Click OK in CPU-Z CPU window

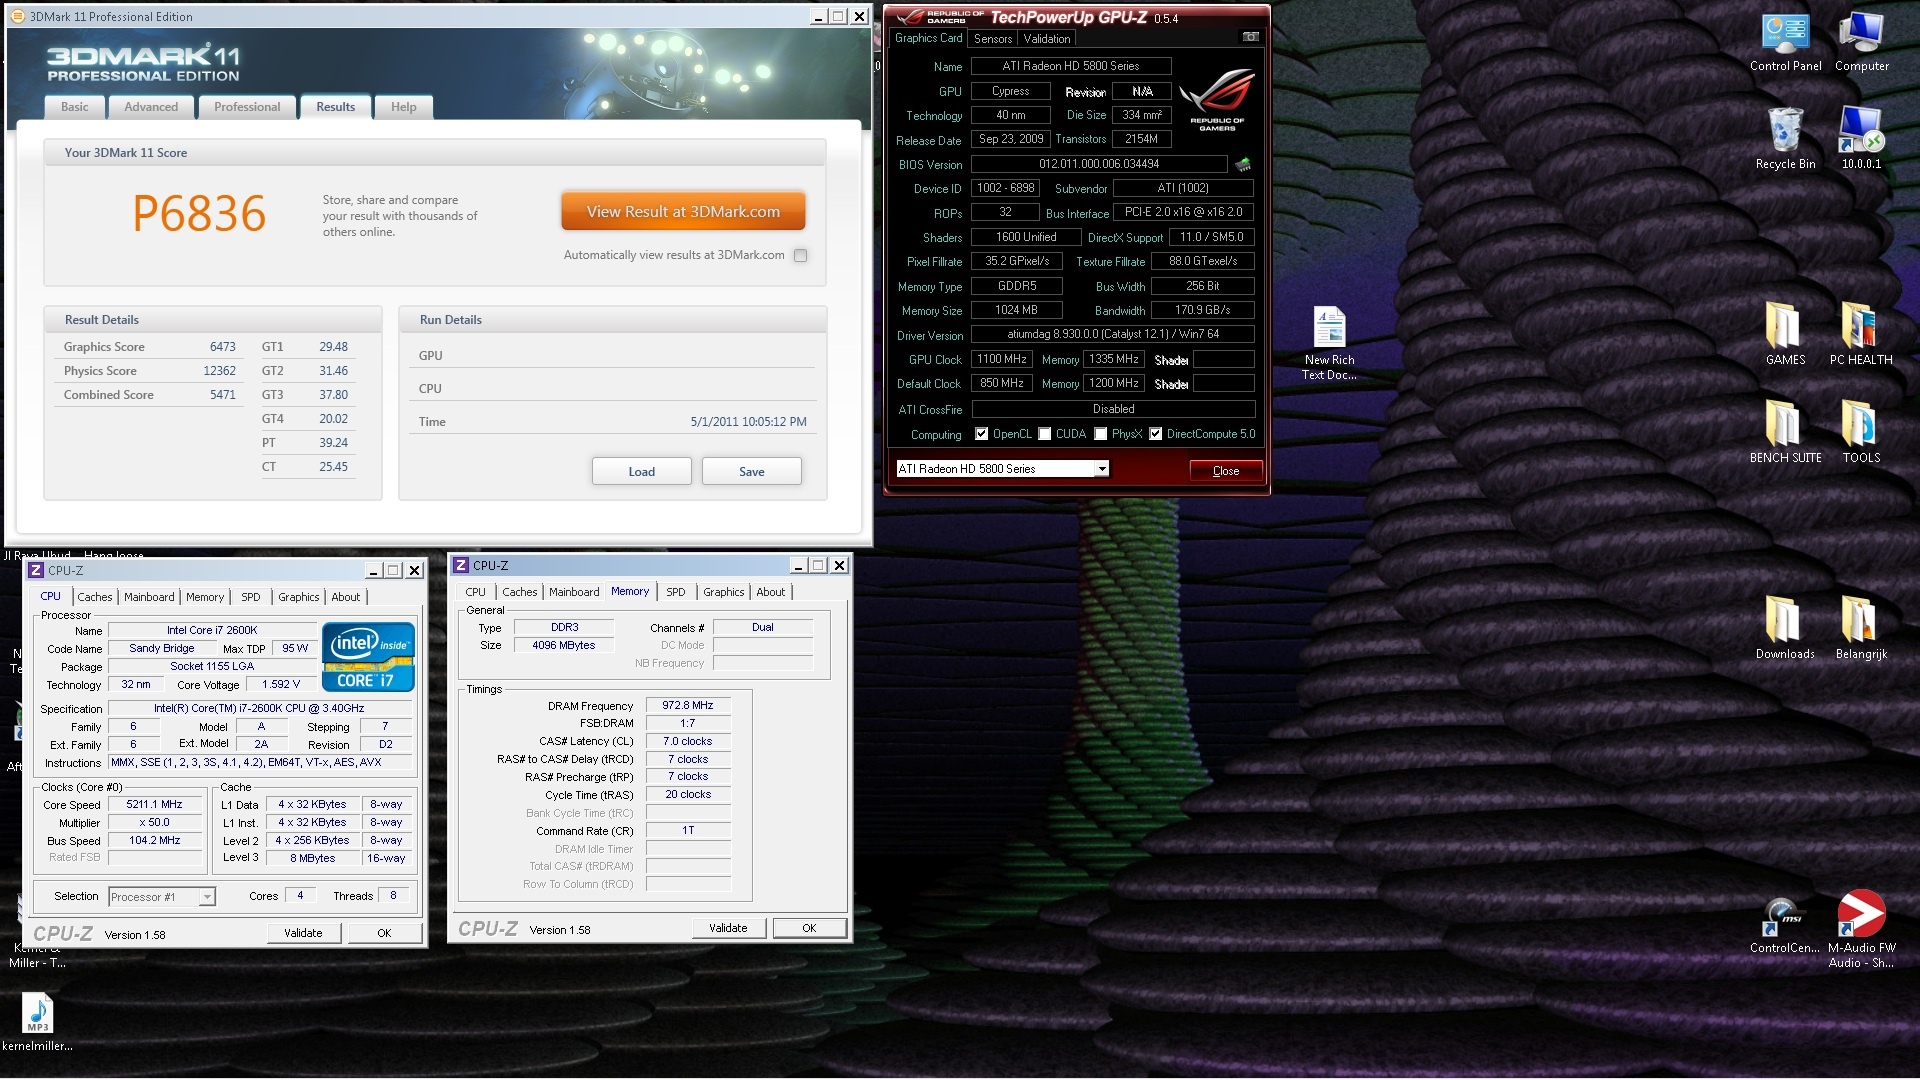point(384,933)
